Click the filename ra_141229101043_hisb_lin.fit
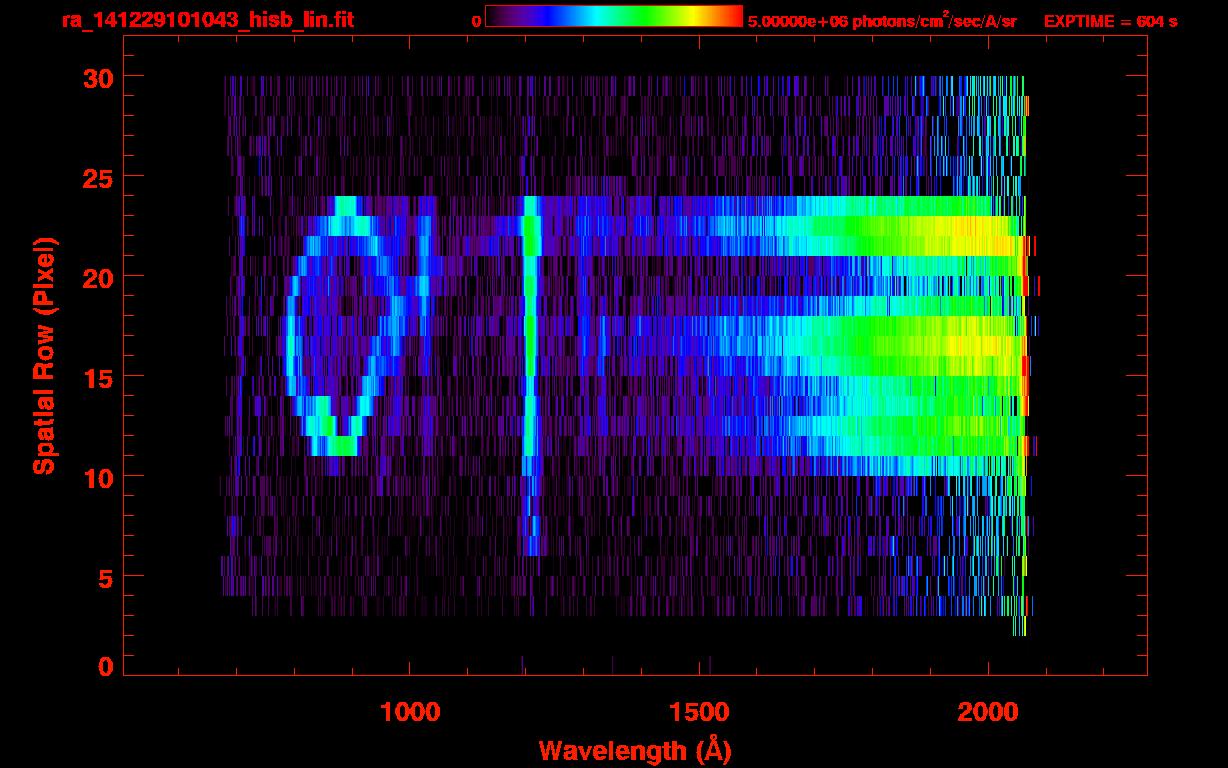1228x768 pixels. [x=207, y=20]
